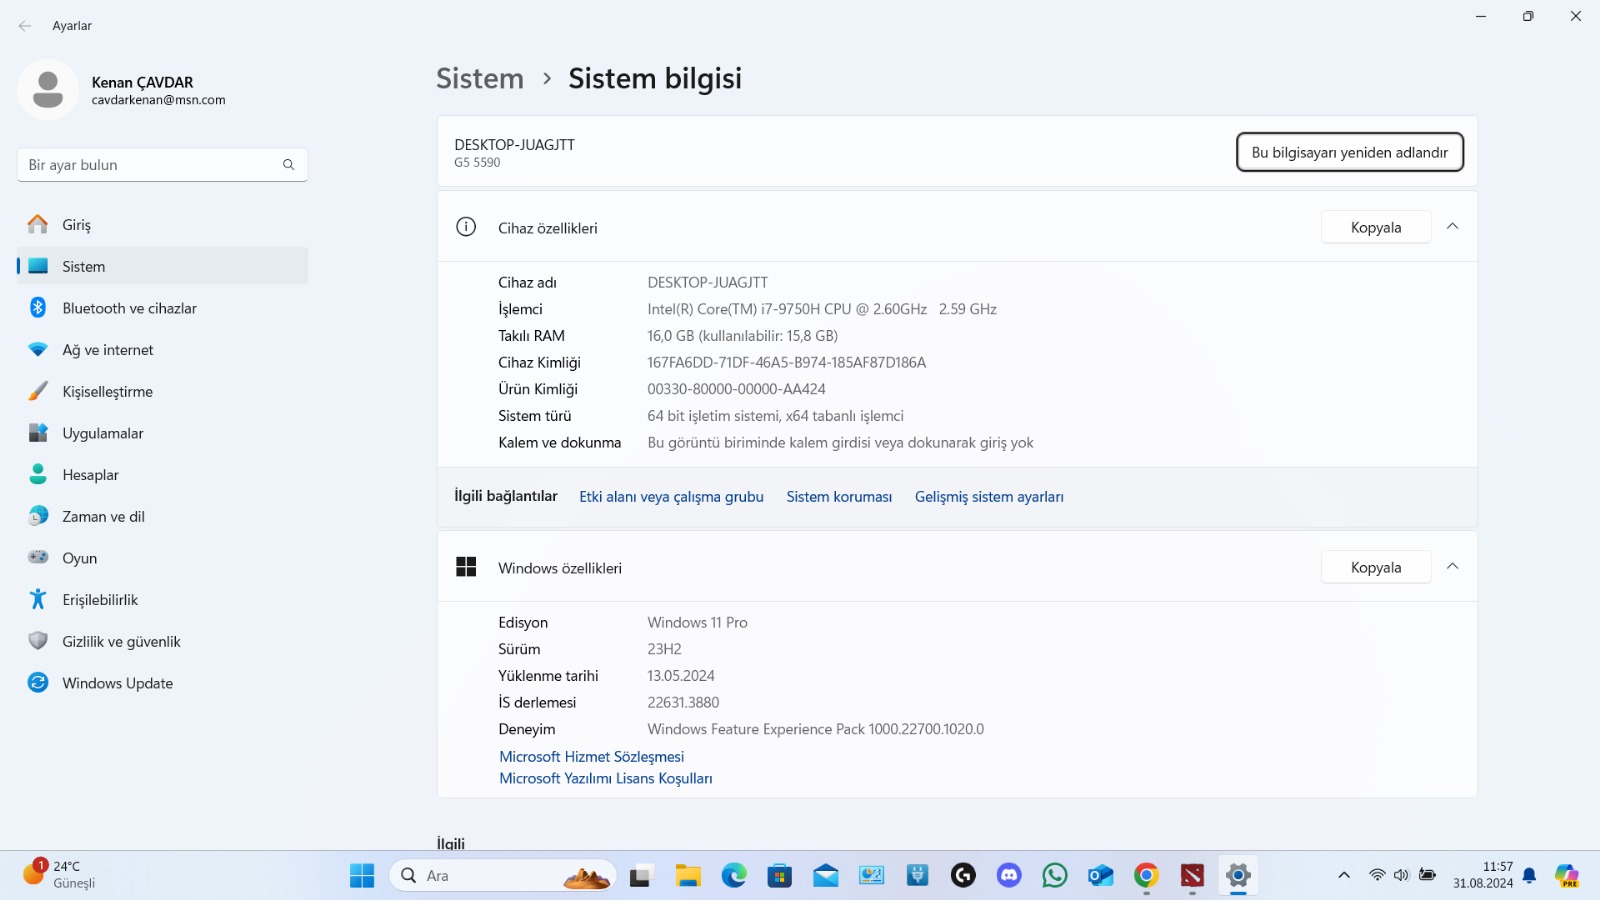Viewport: 1600px width, 900px height.
Task: Click the processor value Intel(R) Core(TM) i7-9750H
Action: point(822,310)
